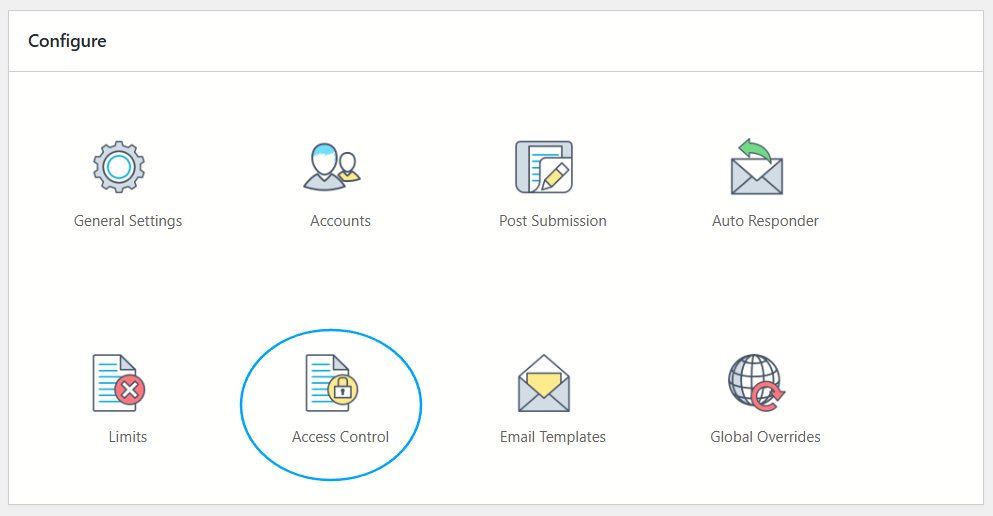
Task: Click the General Settings label
Action: 128,221
